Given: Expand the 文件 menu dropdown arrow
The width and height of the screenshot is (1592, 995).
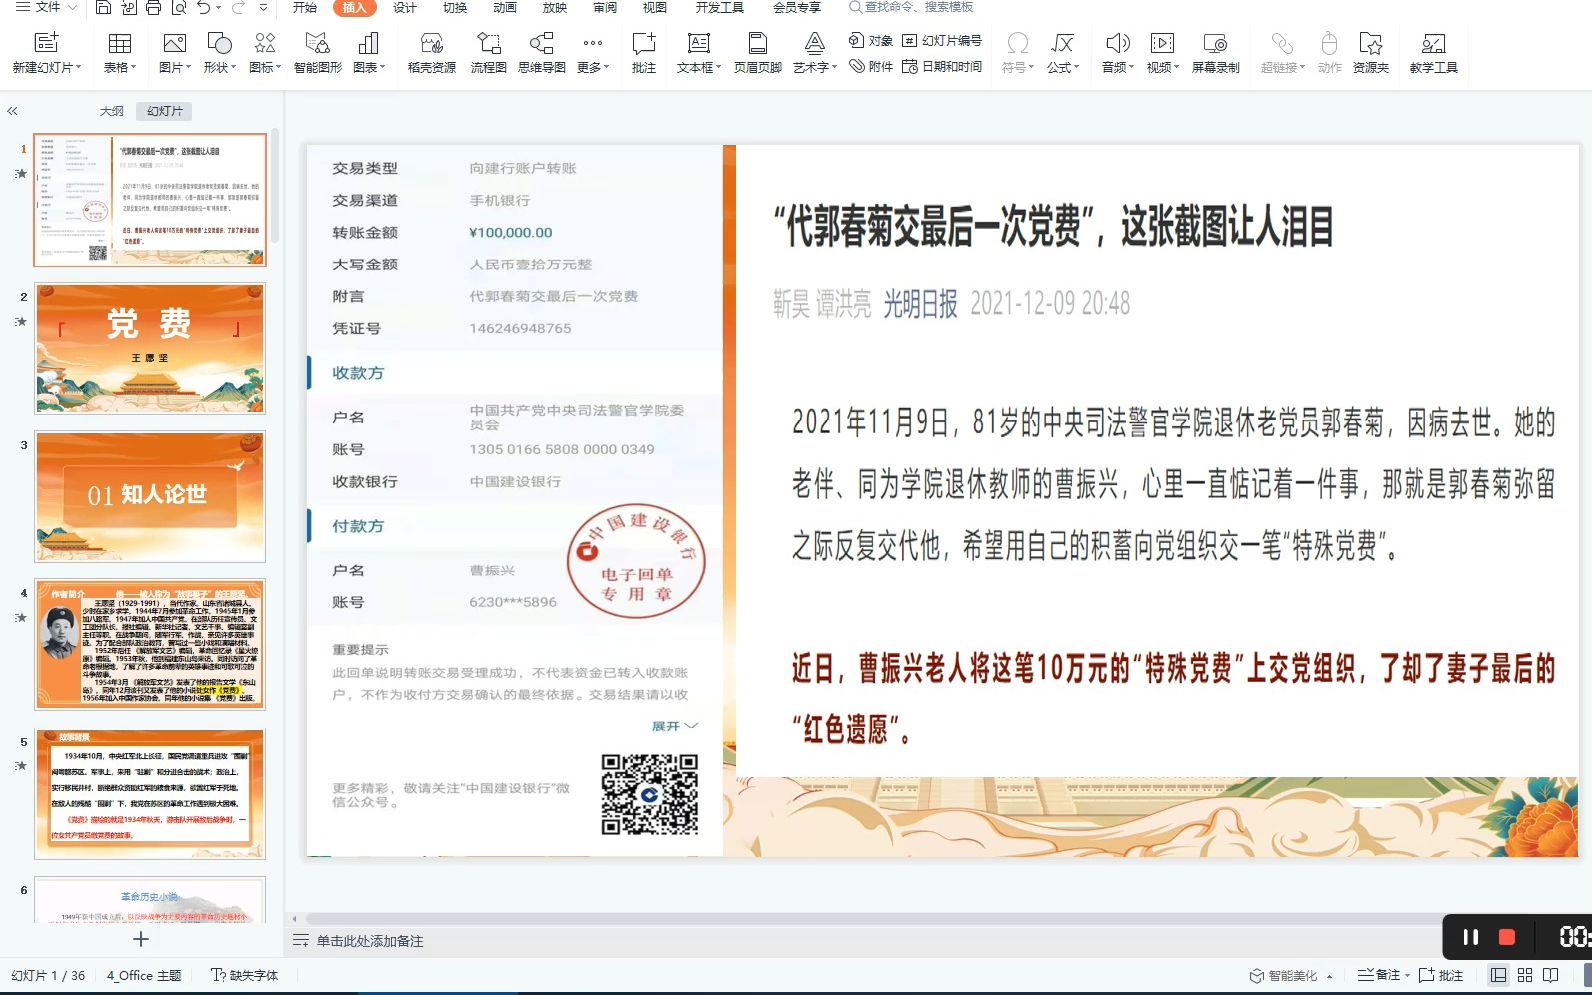Looking at the screenshot, I should 72,7.
